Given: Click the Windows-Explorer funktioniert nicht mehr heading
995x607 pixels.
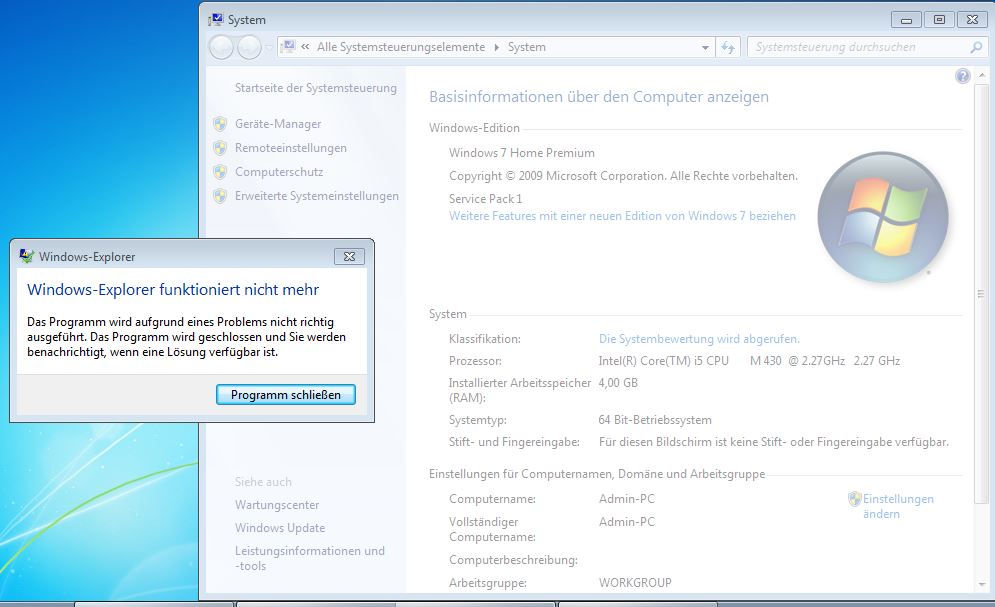Looking at the screenshot, I should [x=173, y=289].
